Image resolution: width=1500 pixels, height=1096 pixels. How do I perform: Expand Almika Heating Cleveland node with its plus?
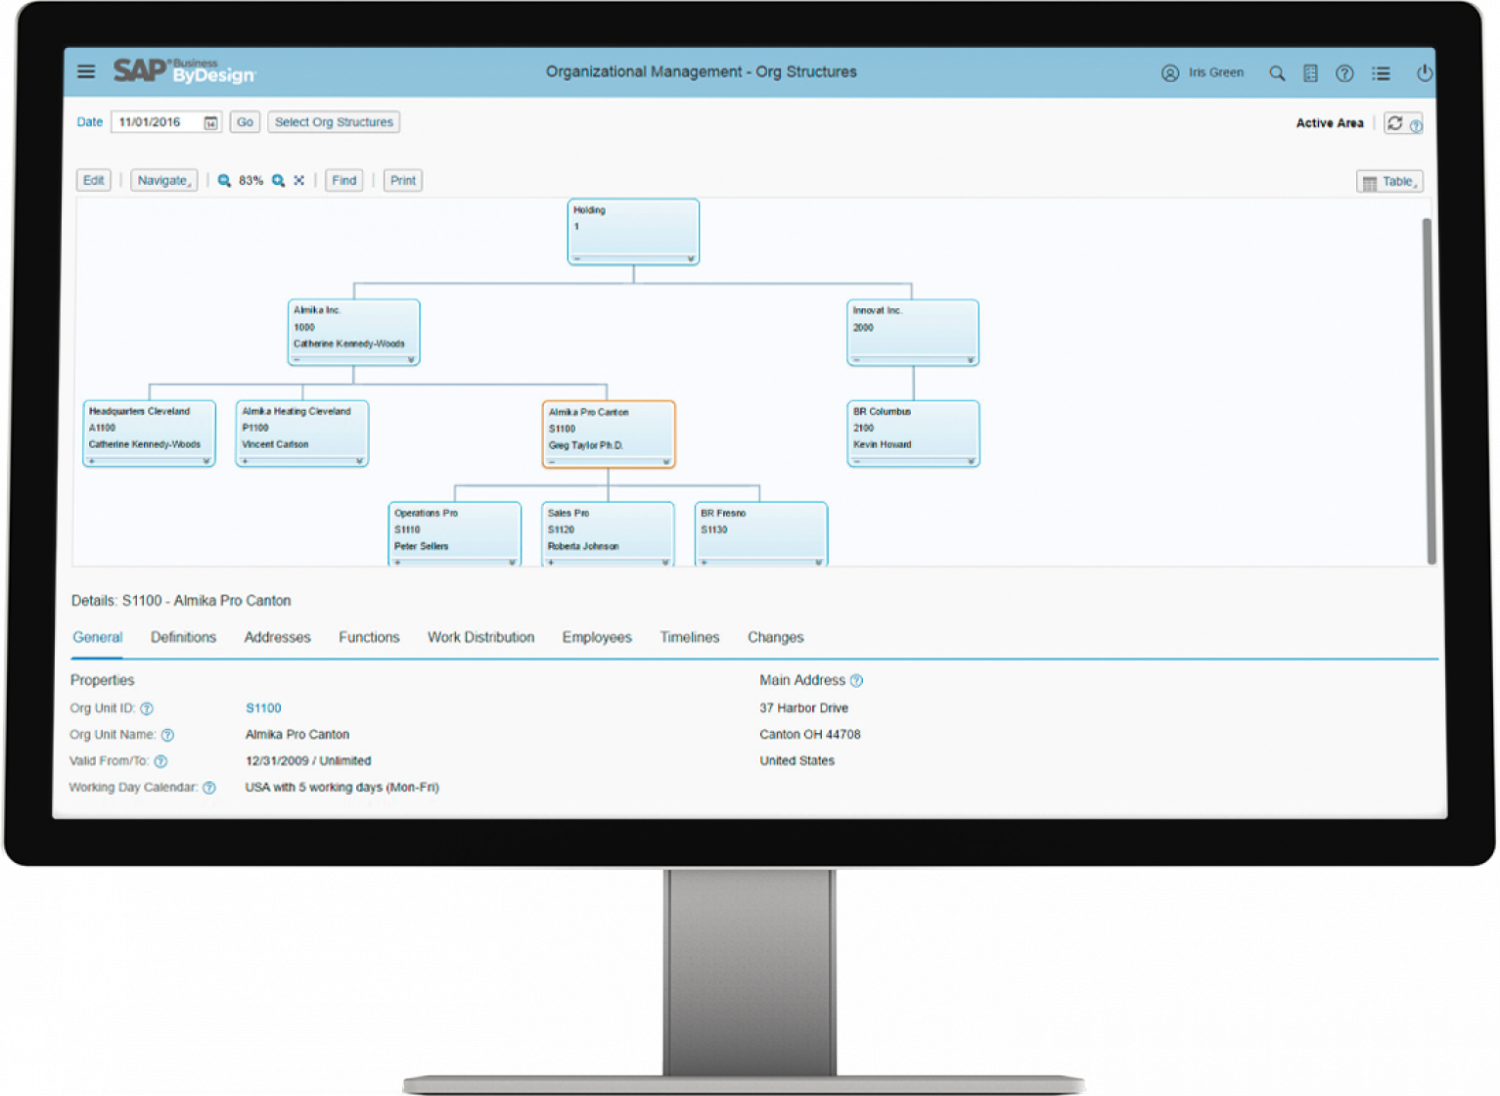[x=245, y=461]
